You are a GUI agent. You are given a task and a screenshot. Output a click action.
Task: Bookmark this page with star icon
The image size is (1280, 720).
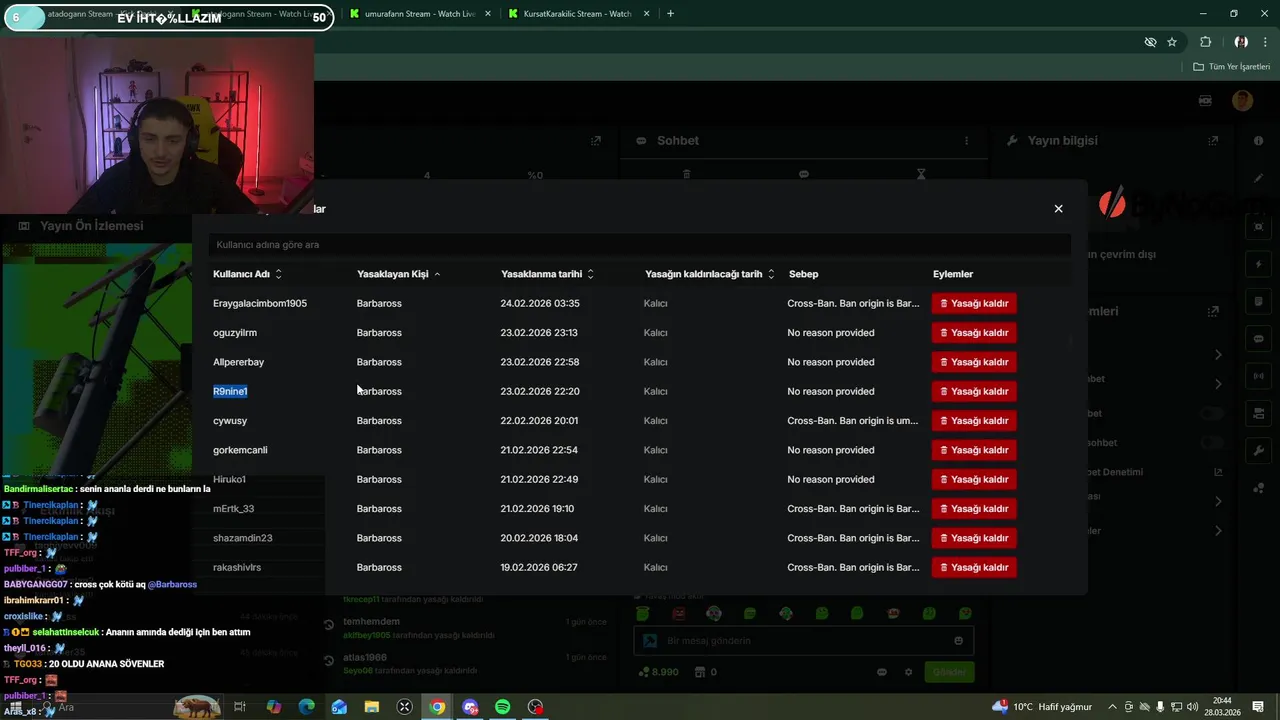pos(1172,42)
